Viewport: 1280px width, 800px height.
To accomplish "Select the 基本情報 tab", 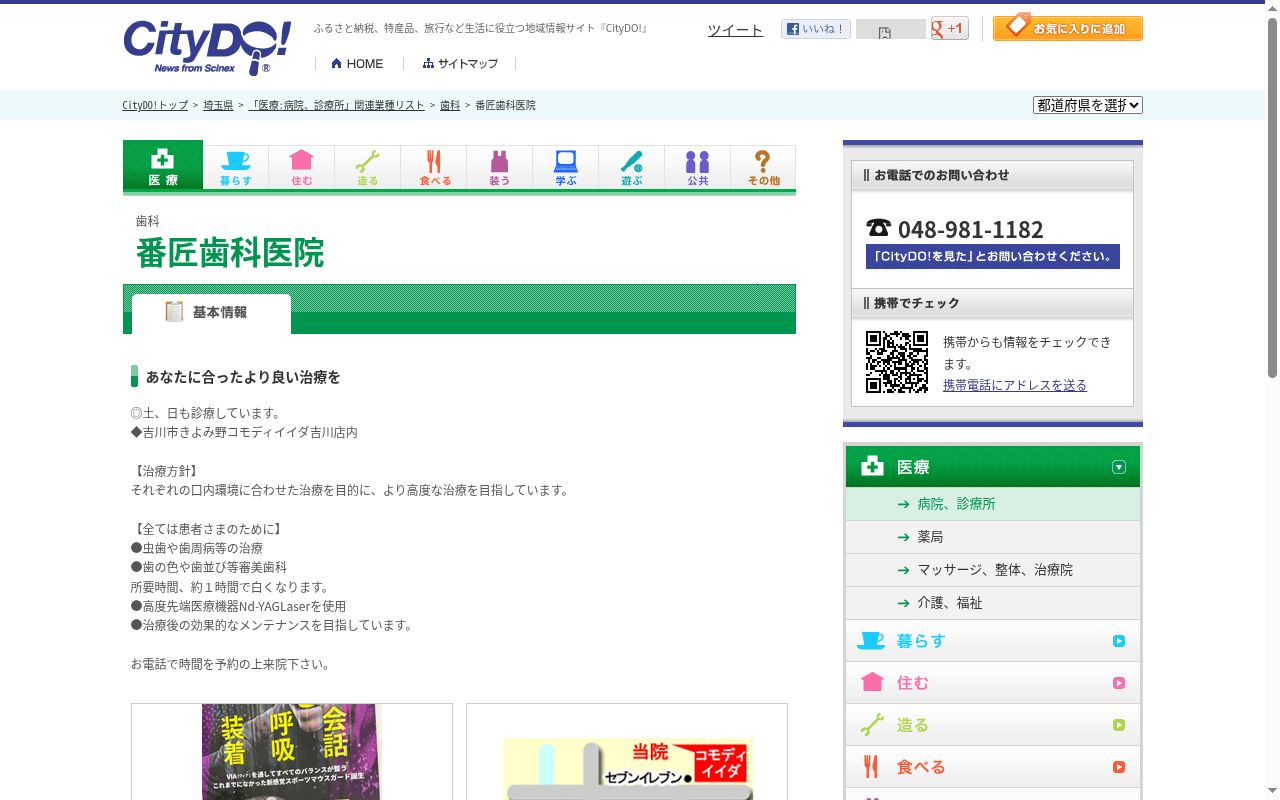I will tap(211, 313).
